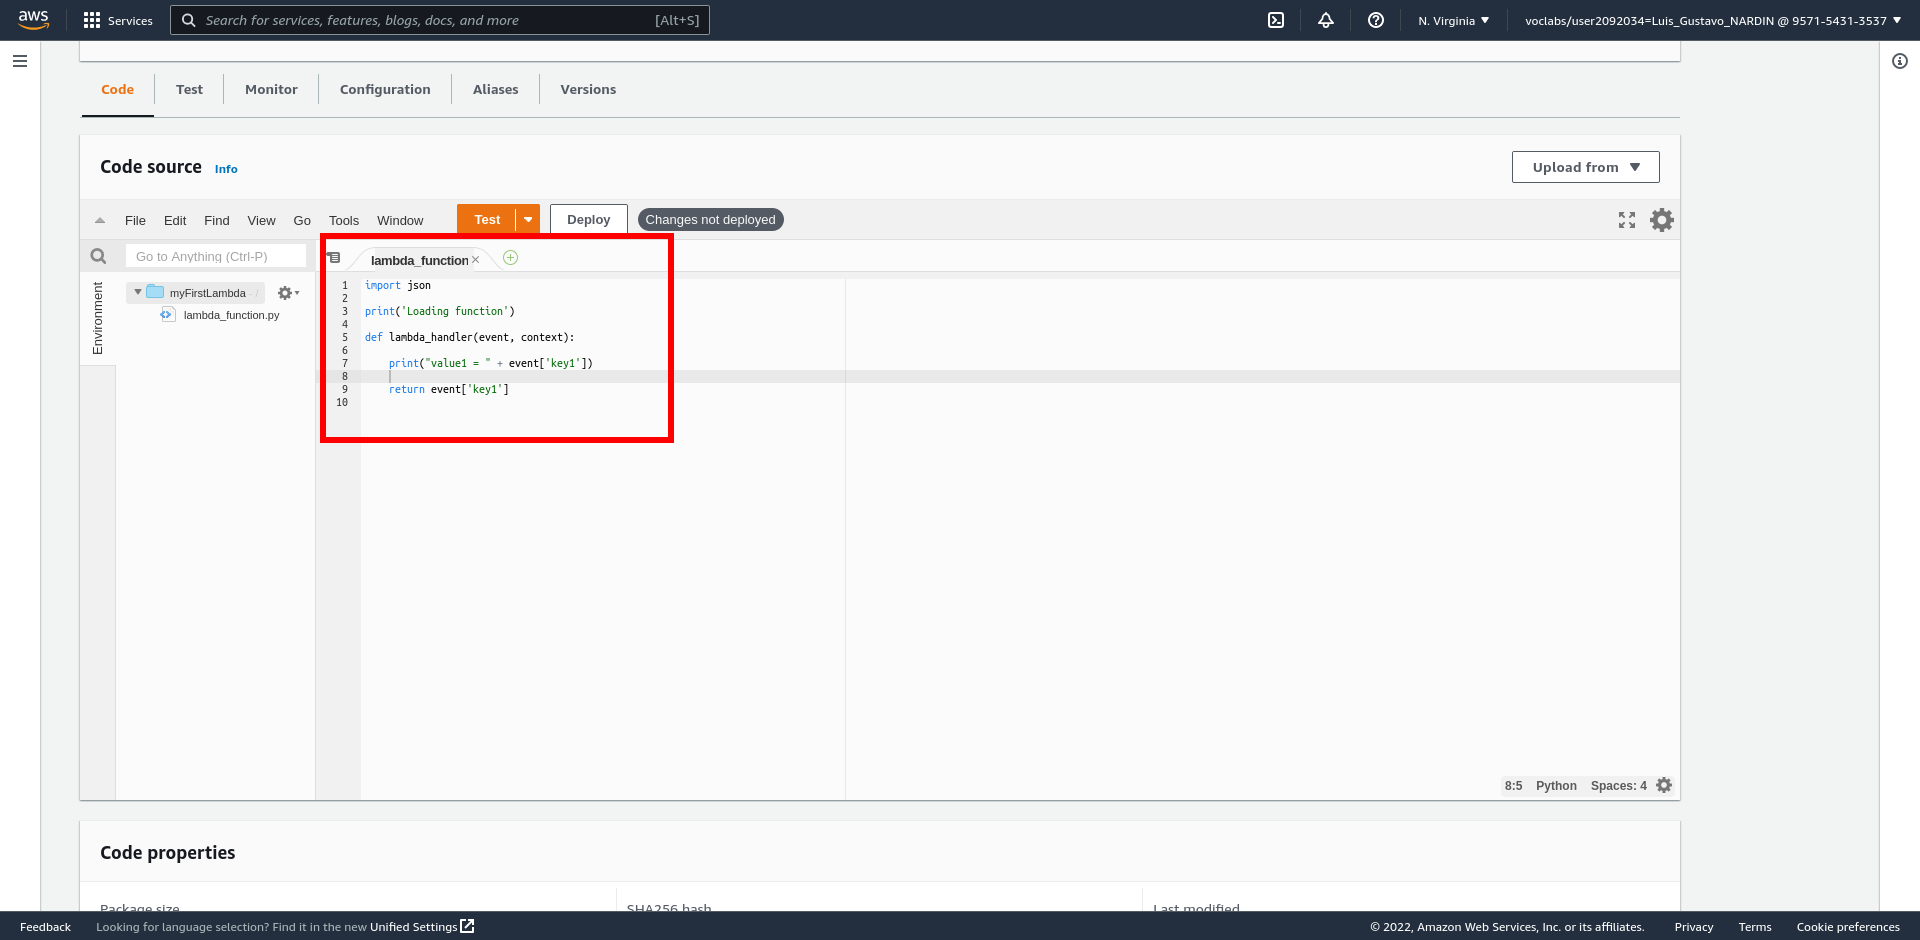Collapse the myFirstLambda folder

coord(138,292)
